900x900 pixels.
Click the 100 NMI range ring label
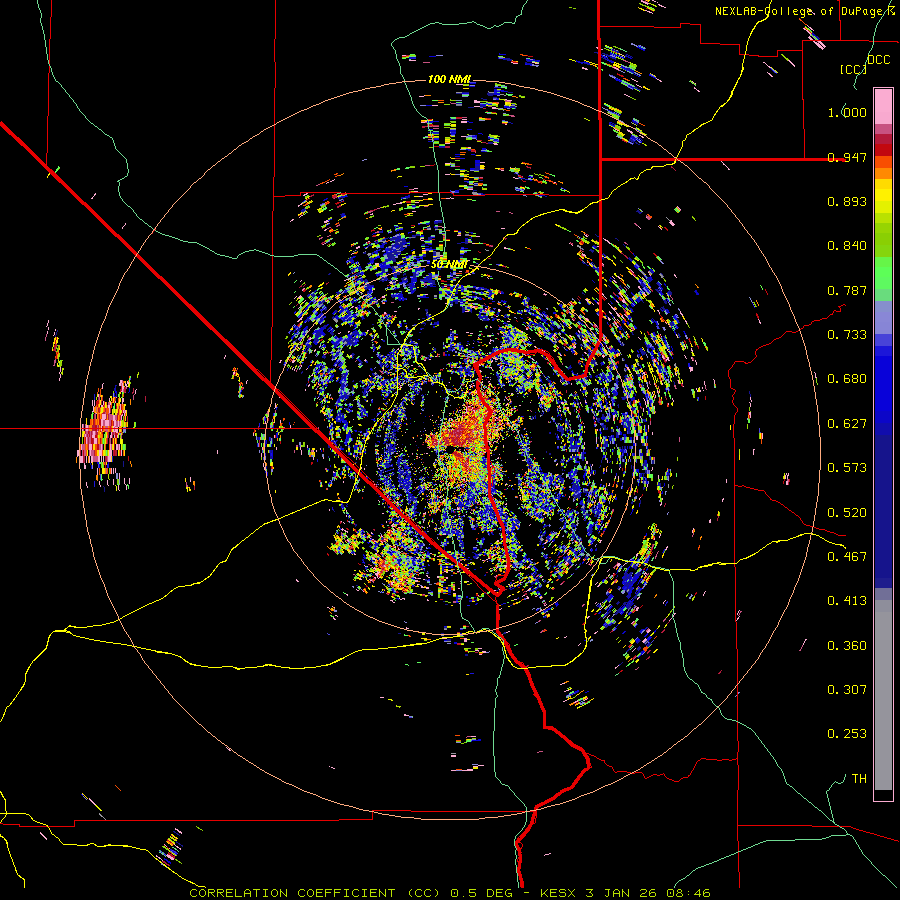point(449,79)
